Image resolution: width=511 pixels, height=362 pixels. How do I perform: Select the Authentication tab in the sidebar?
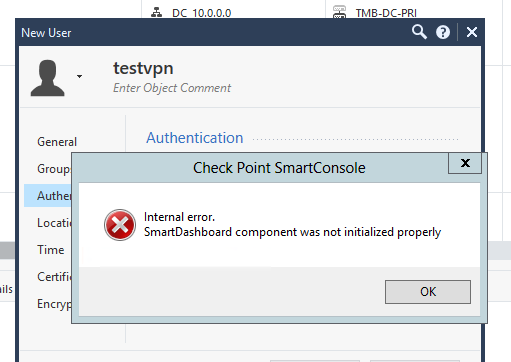tap(48, 196)
